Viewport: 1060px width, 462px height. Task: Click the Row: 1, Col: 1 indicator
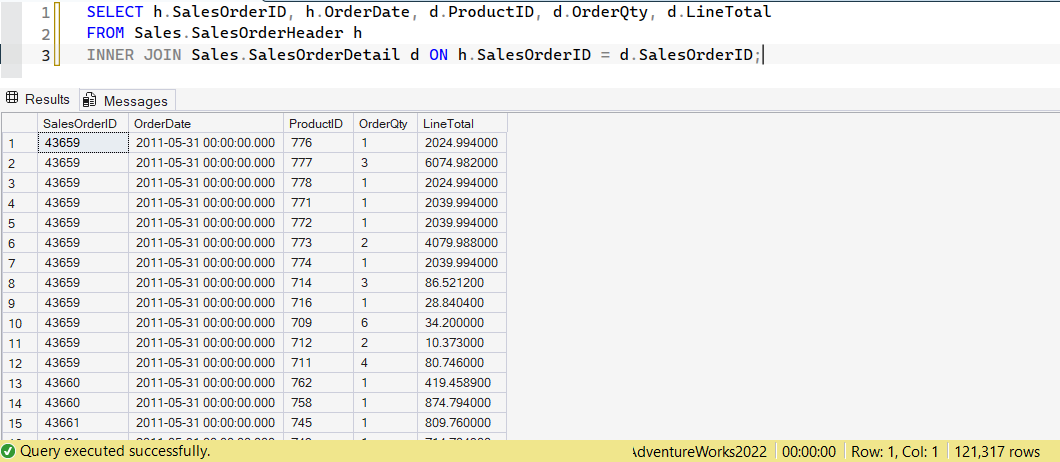pyautogui.click(x=894, y=451)
